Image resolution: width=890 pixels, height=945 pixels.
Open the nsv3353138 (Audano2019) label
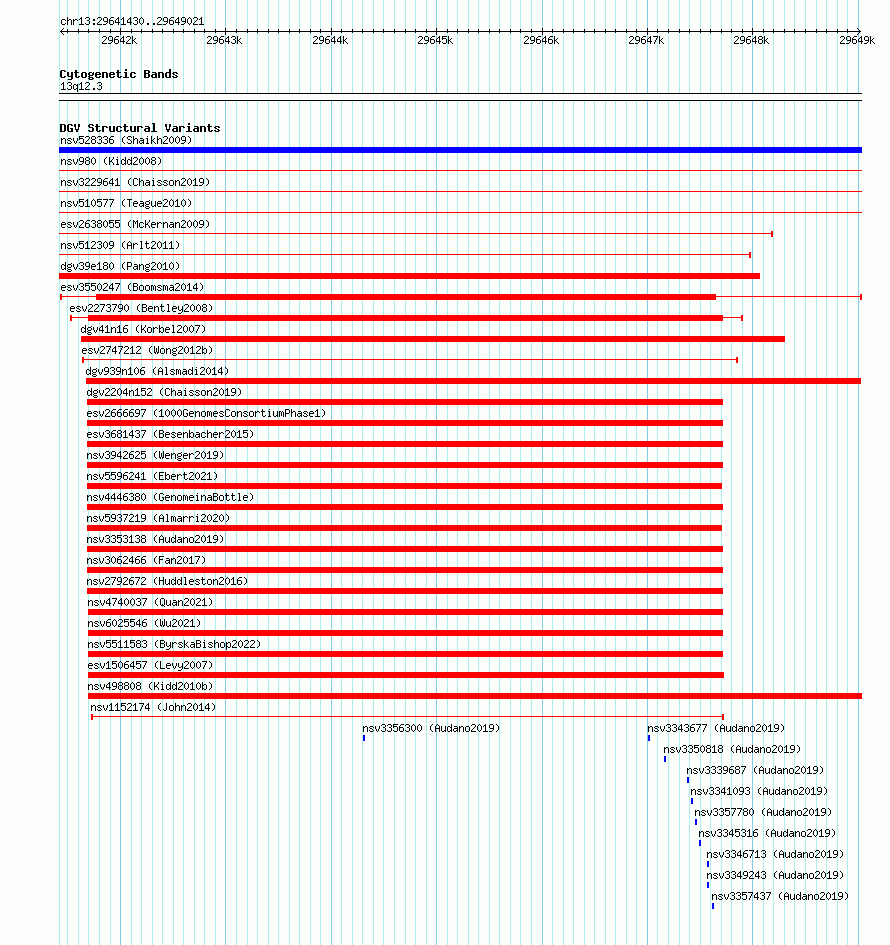pyautogui.click(x=155, y=539)
